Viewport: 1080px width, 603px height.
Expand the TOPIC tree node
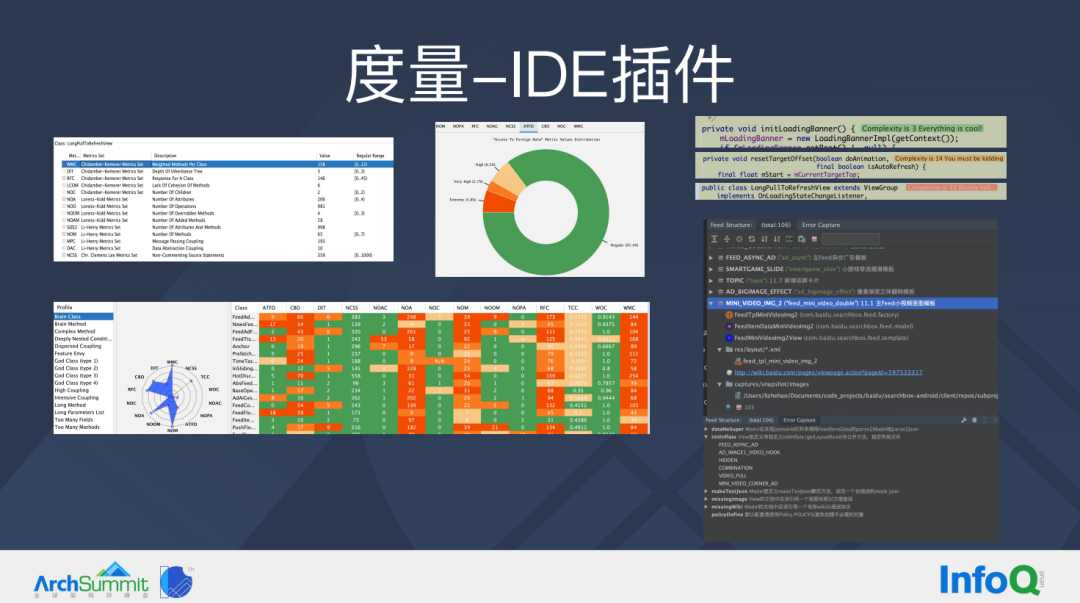711,279
